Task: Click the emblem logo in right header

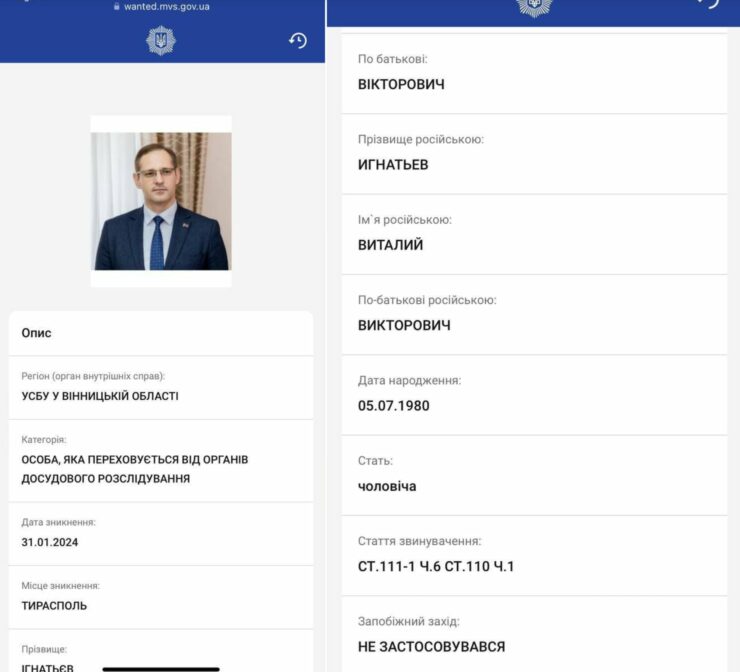Action: (x=534, y=8)
